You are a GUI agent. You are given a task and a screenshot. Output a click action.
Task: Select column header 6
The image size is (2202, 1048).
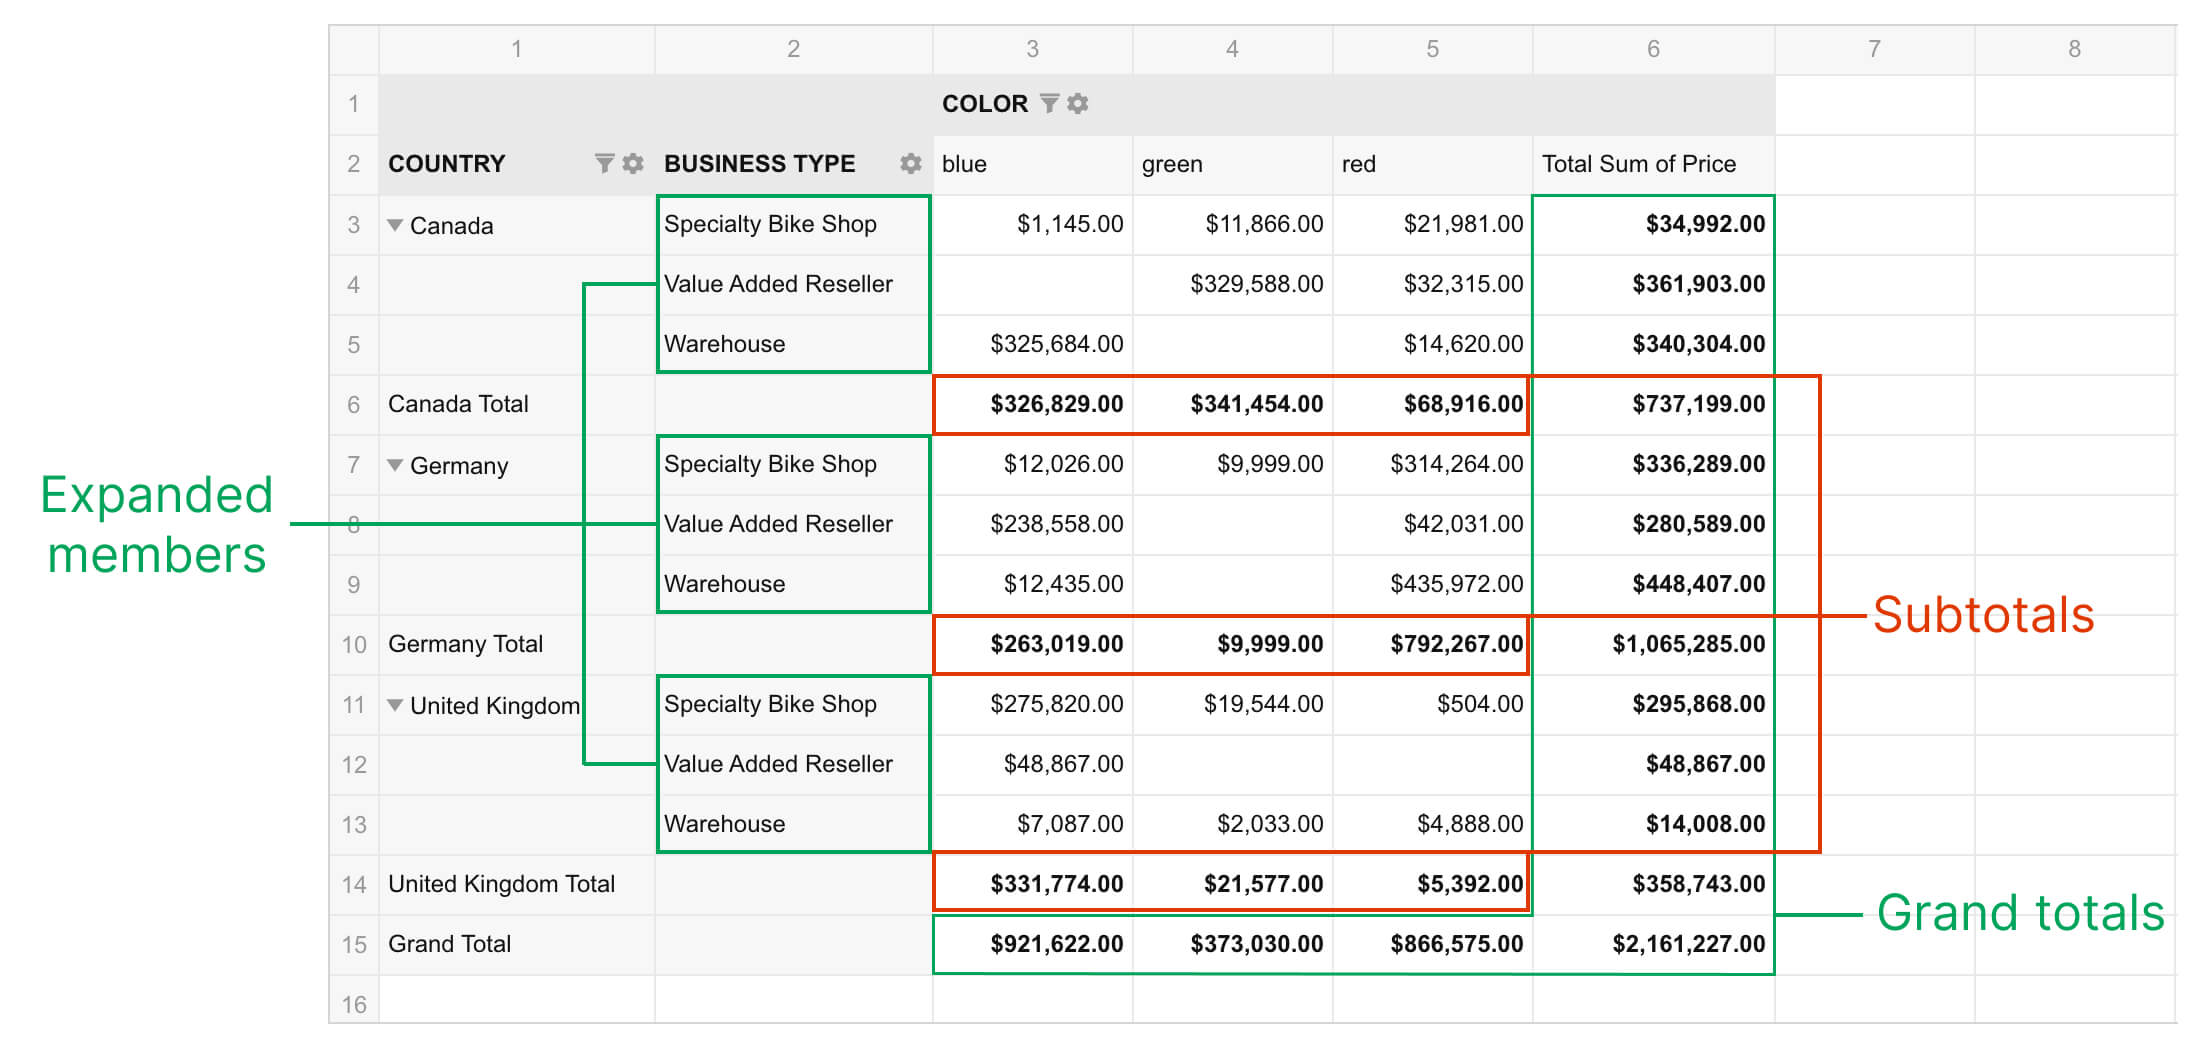(x=1653, y=49)
